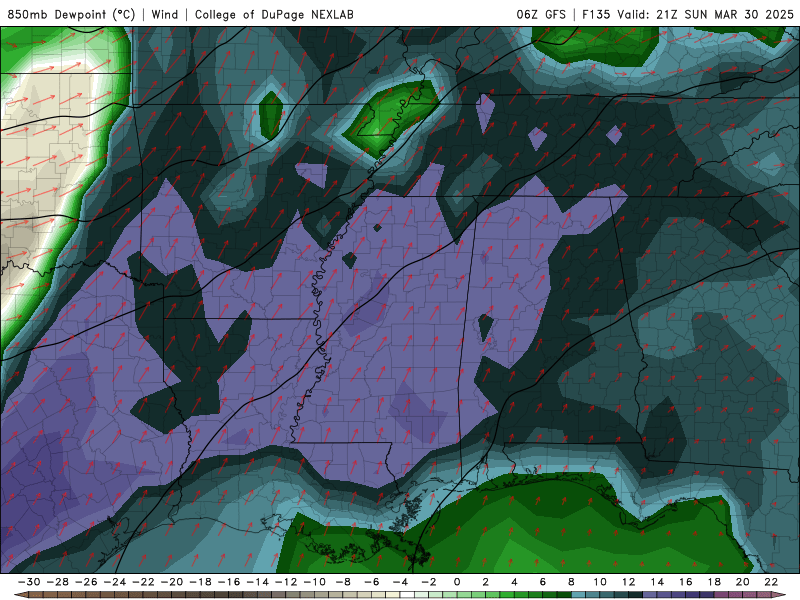Click the -4 value on legend scale
The height and width of the screenshot is (600, 800).
pyautogui.click(x=401, y=582)
